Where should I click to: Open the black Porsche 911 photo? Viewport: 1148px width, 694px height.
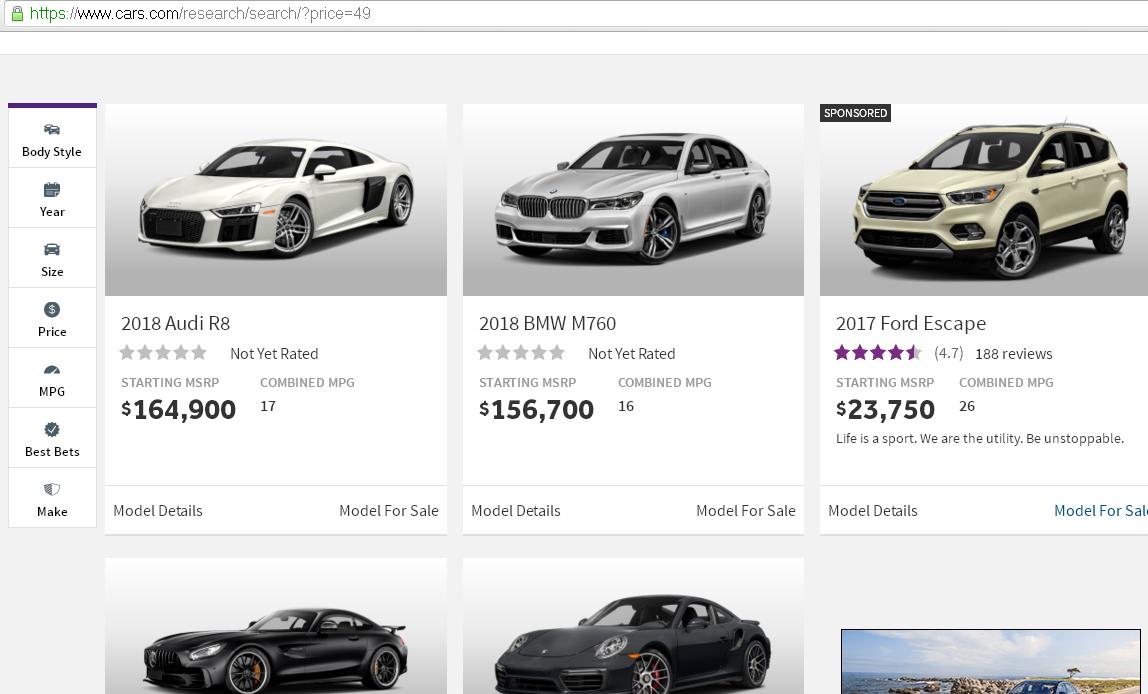(633, 626)
